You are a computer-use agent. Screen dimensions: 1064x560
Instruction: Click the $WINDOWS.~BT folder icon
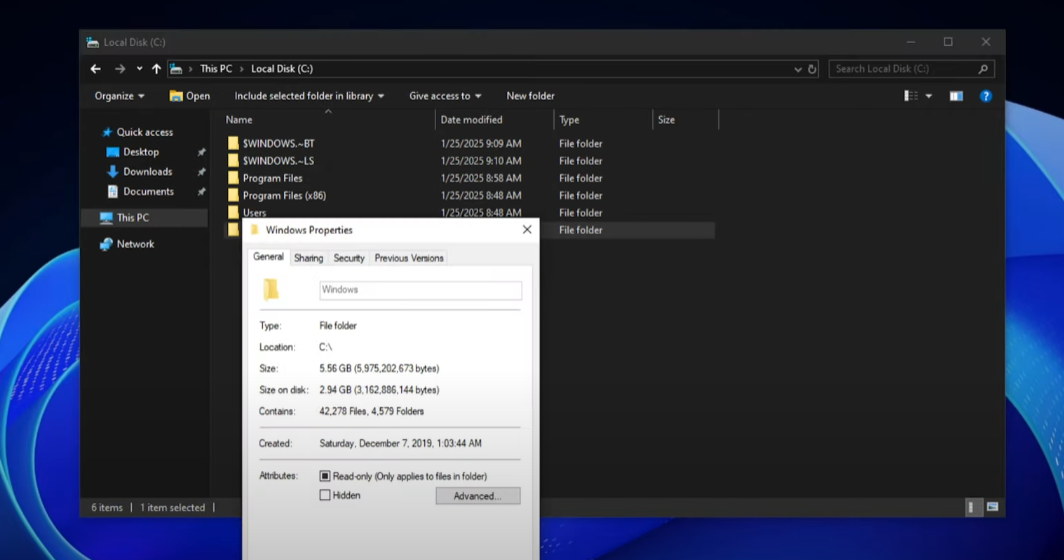tap(233, 143)
